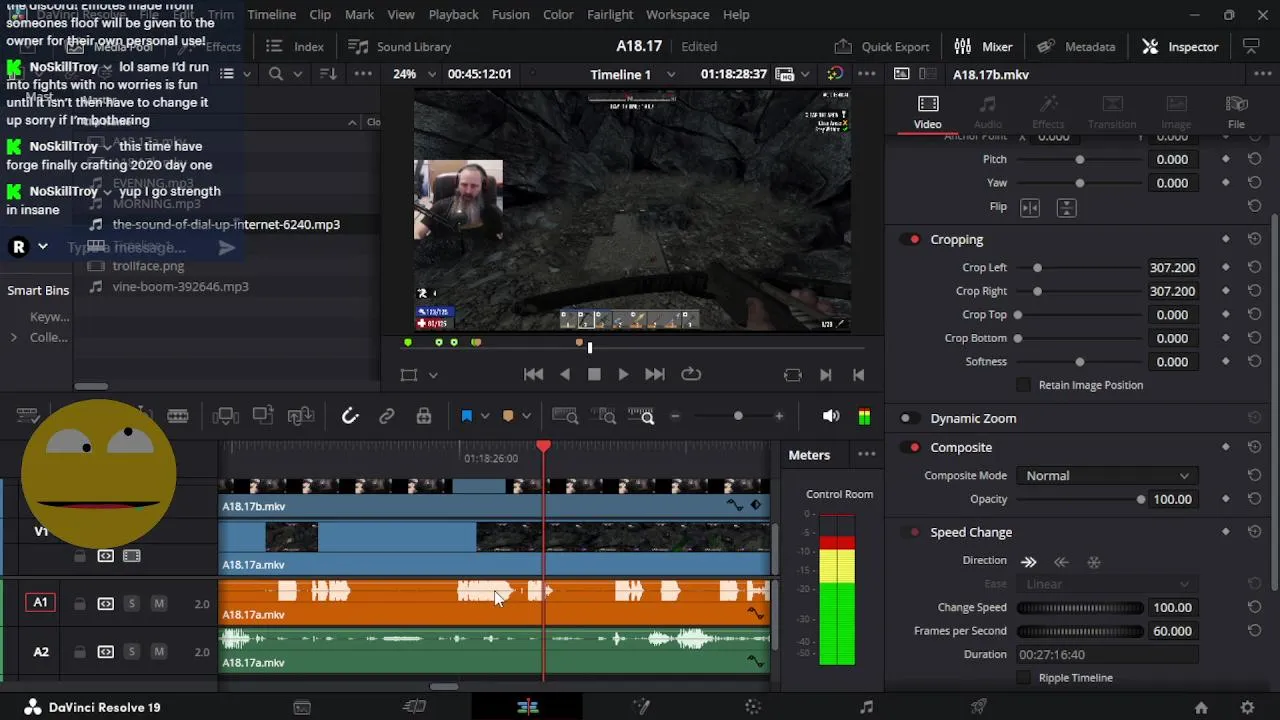Screen dimensions: 1280x720
Task: Open the Workspace menu
Action: click(x=677, y=15)
